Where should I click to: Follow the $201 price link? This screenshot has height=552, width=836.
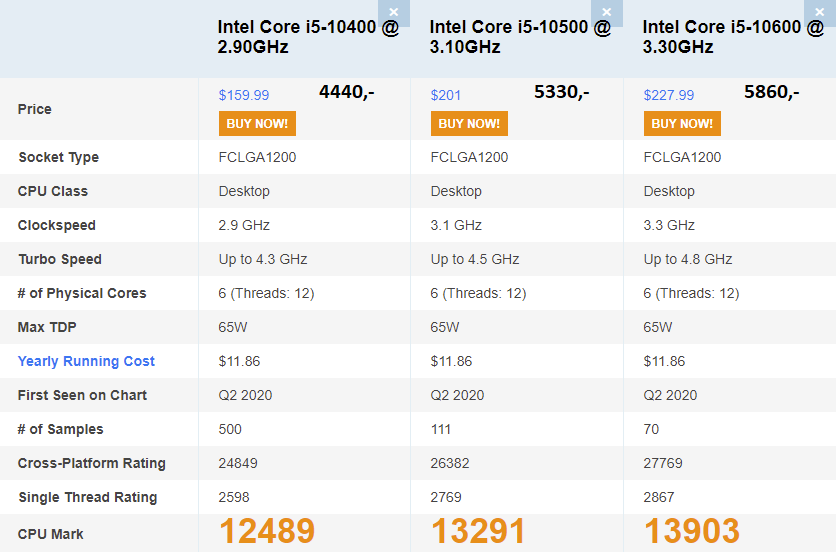point(446,95)
